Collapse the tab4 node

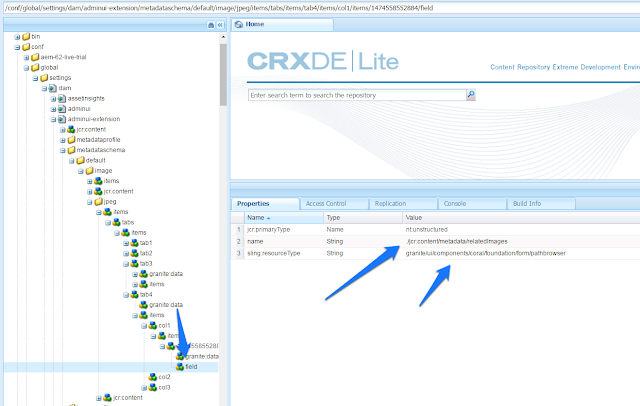(x=126, y=295)
